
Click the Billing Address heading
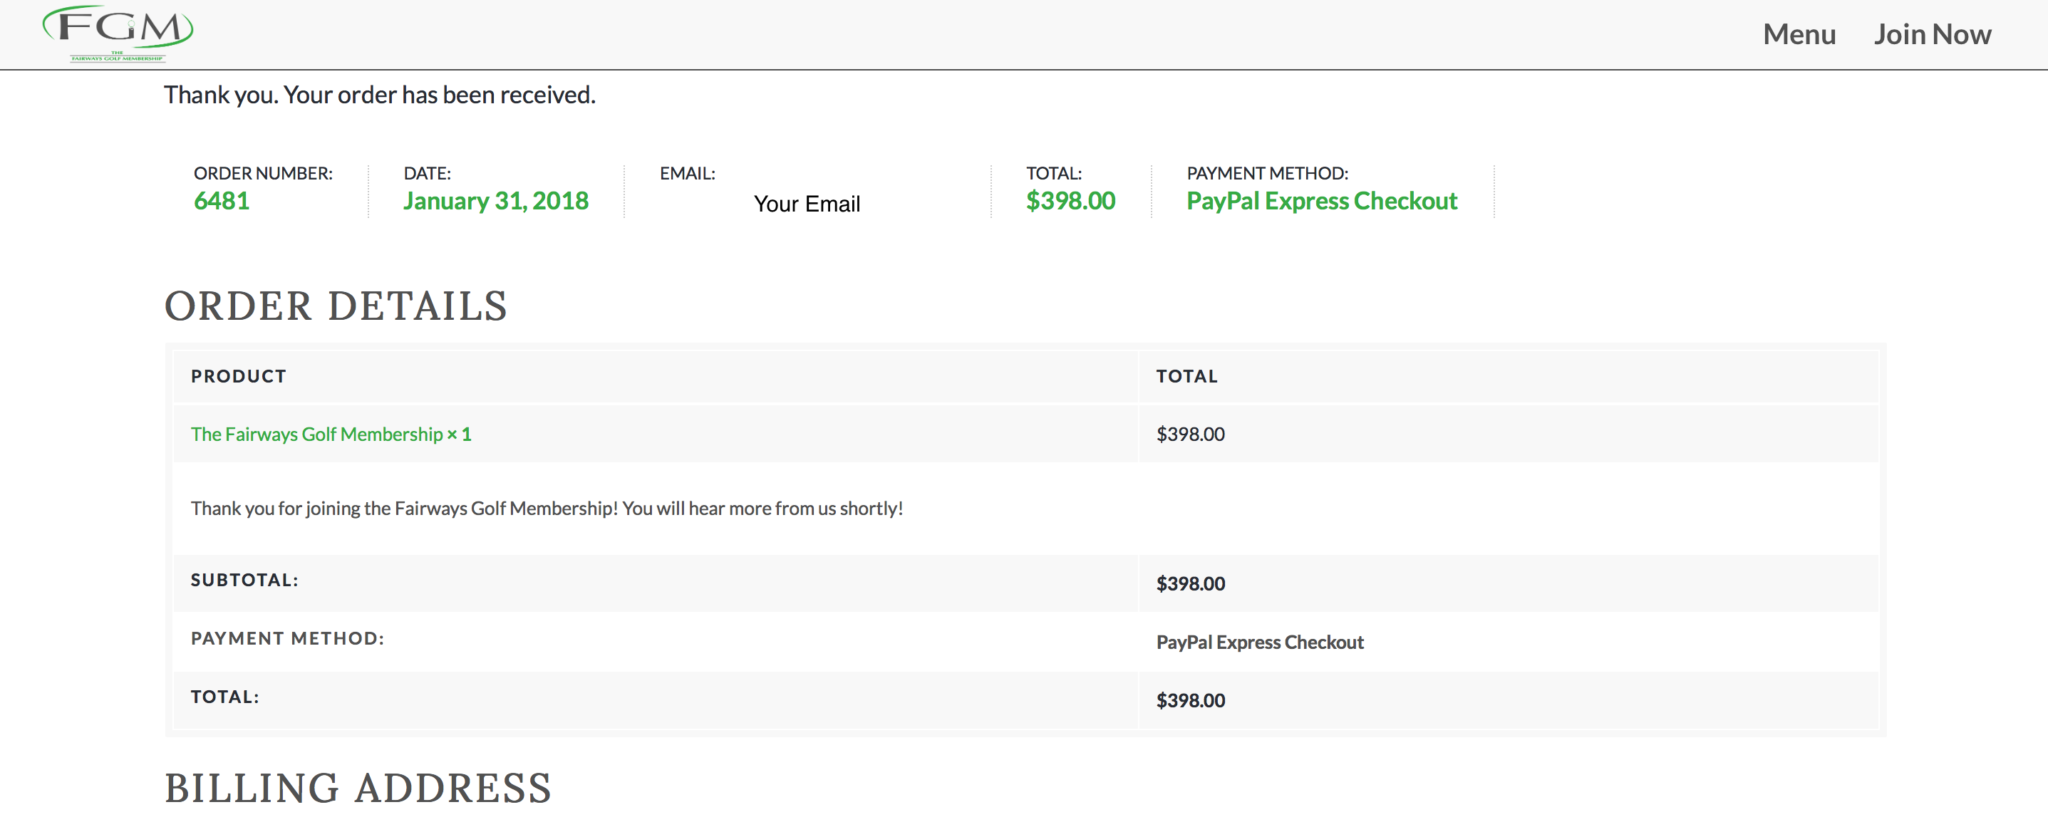coord(358,788)
